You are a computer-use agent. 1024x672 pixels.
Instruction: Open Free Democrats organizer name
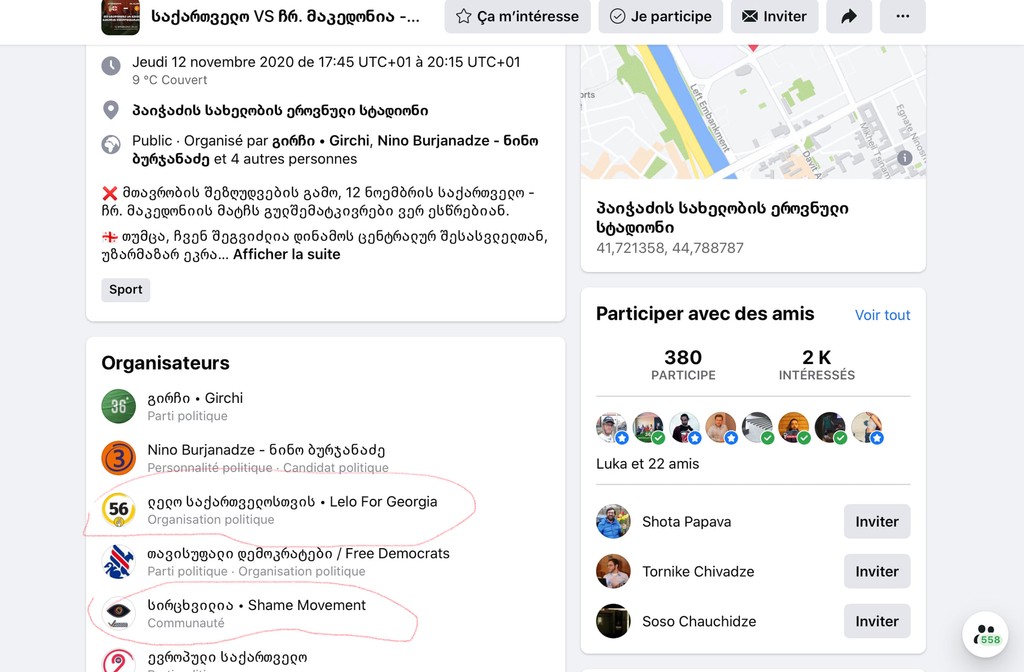pyautogui.click(x=298, y=554)
